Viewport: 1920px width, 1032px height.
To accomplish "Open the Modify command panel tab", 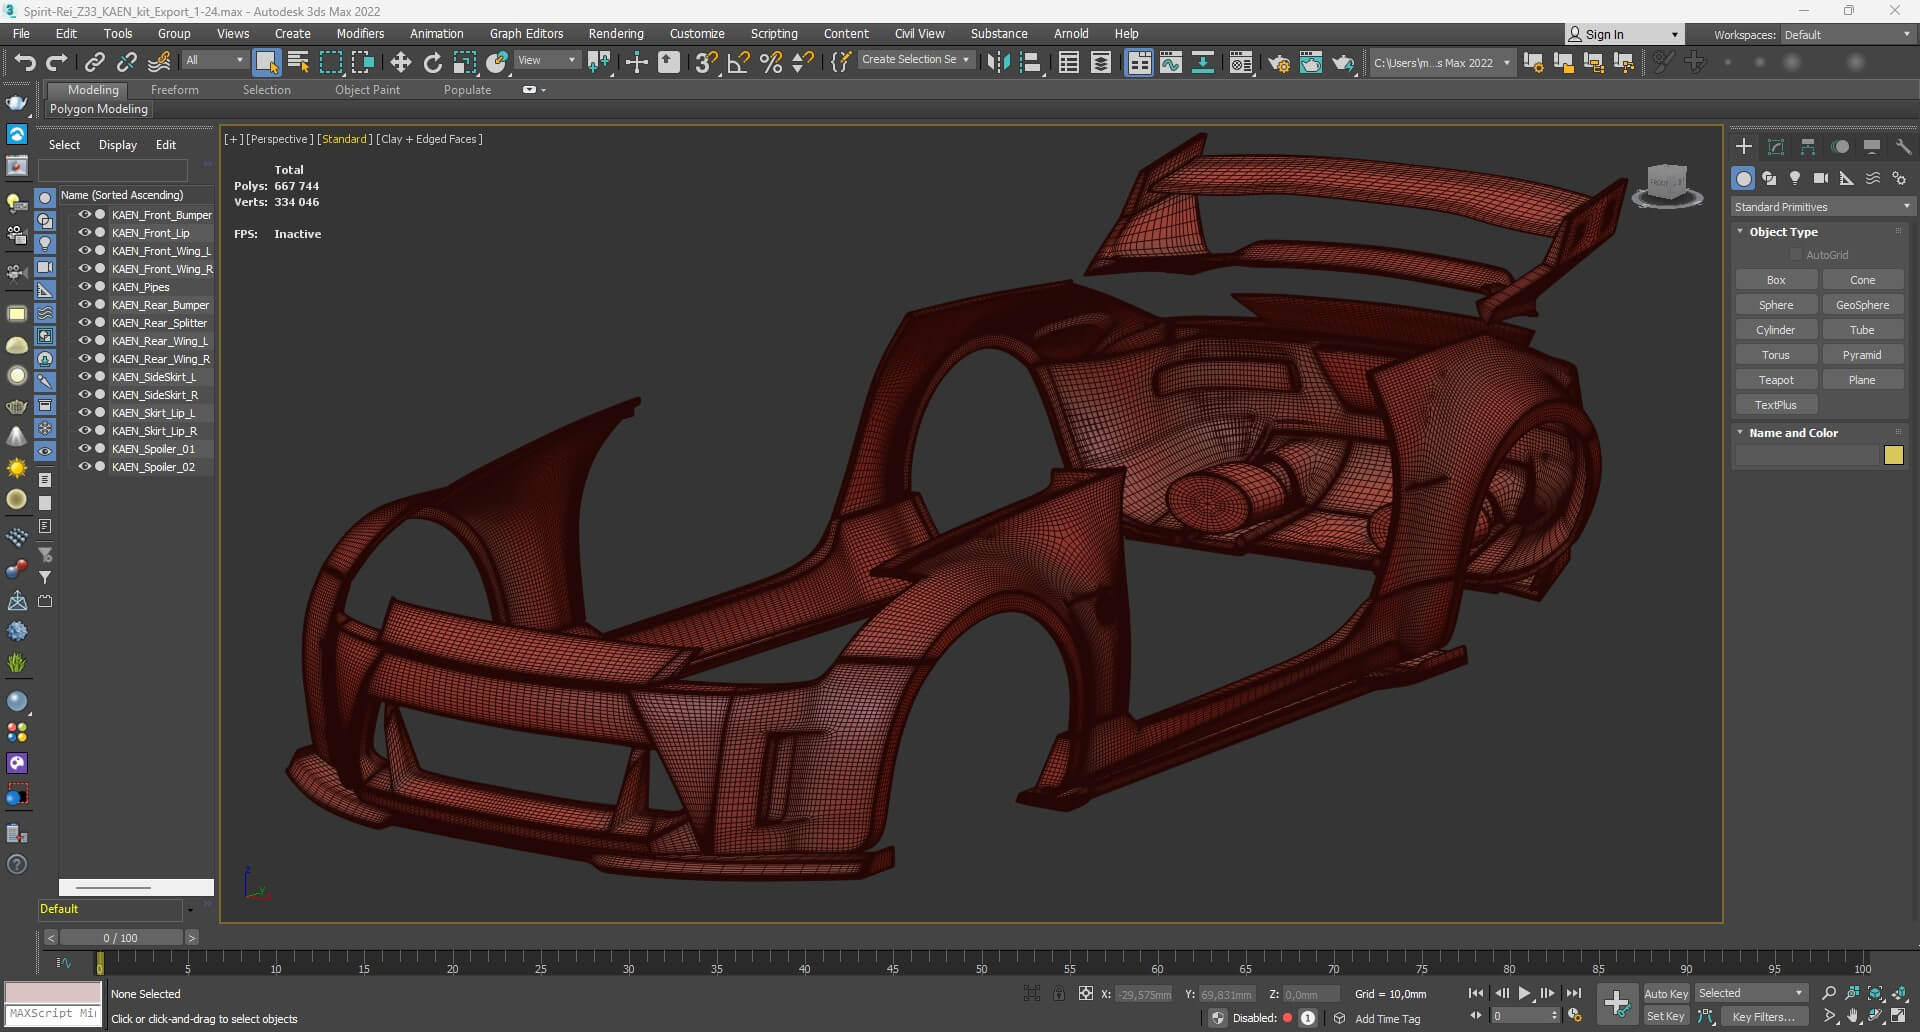I will [1776, 147].
